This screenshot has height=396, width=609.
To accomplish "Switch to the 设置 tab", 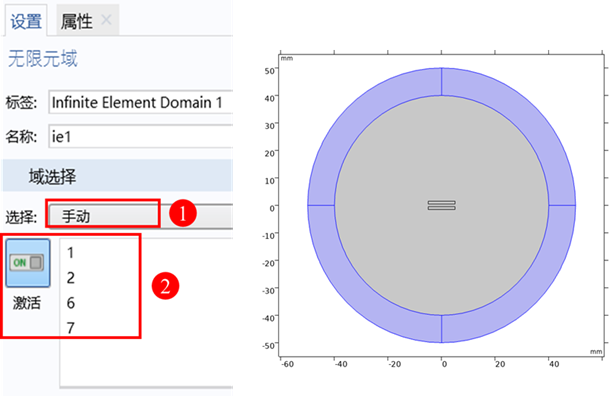I will pos(26,21).
